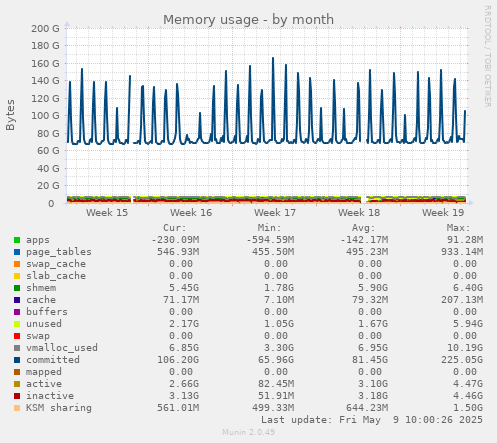This screenshot has width=497, height=443.
Task: Click the shmem dark green legend swatch
Action: 17,288
